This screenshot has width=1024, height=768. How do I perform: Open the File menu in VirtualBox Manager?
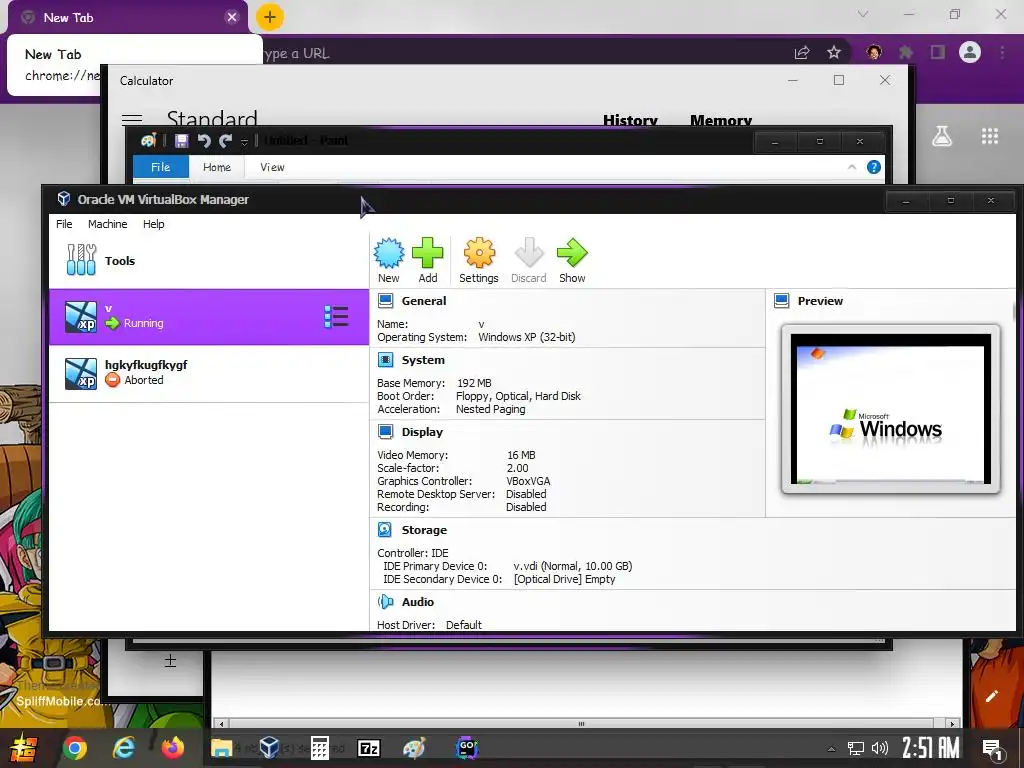pos(64,224)
